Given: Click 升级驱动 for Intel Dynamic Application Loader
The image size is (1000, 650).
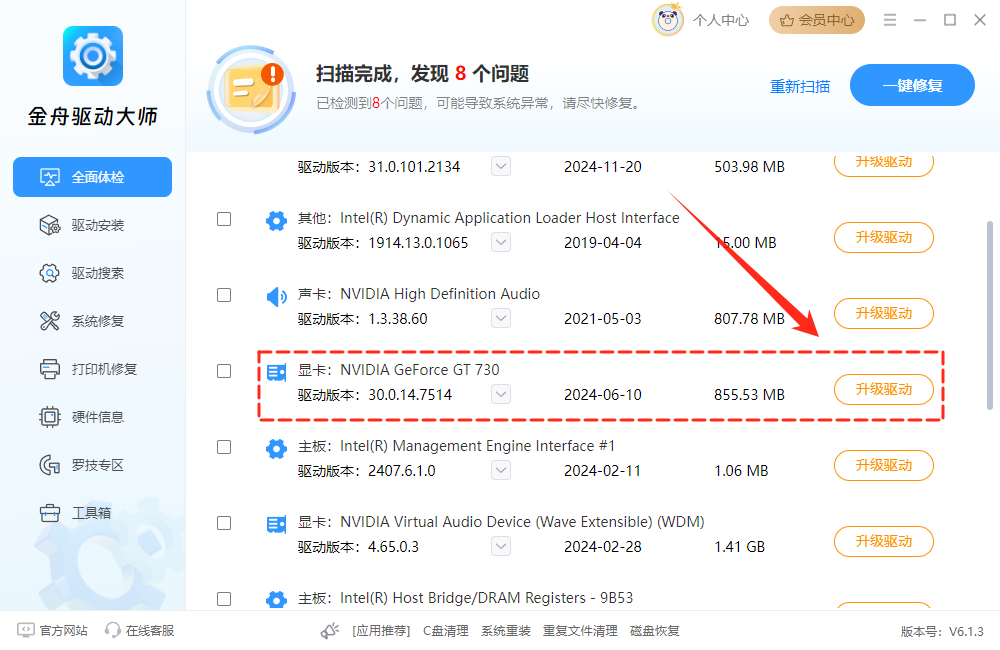Looking at the screenshot, I should click(x=884, y=238).
